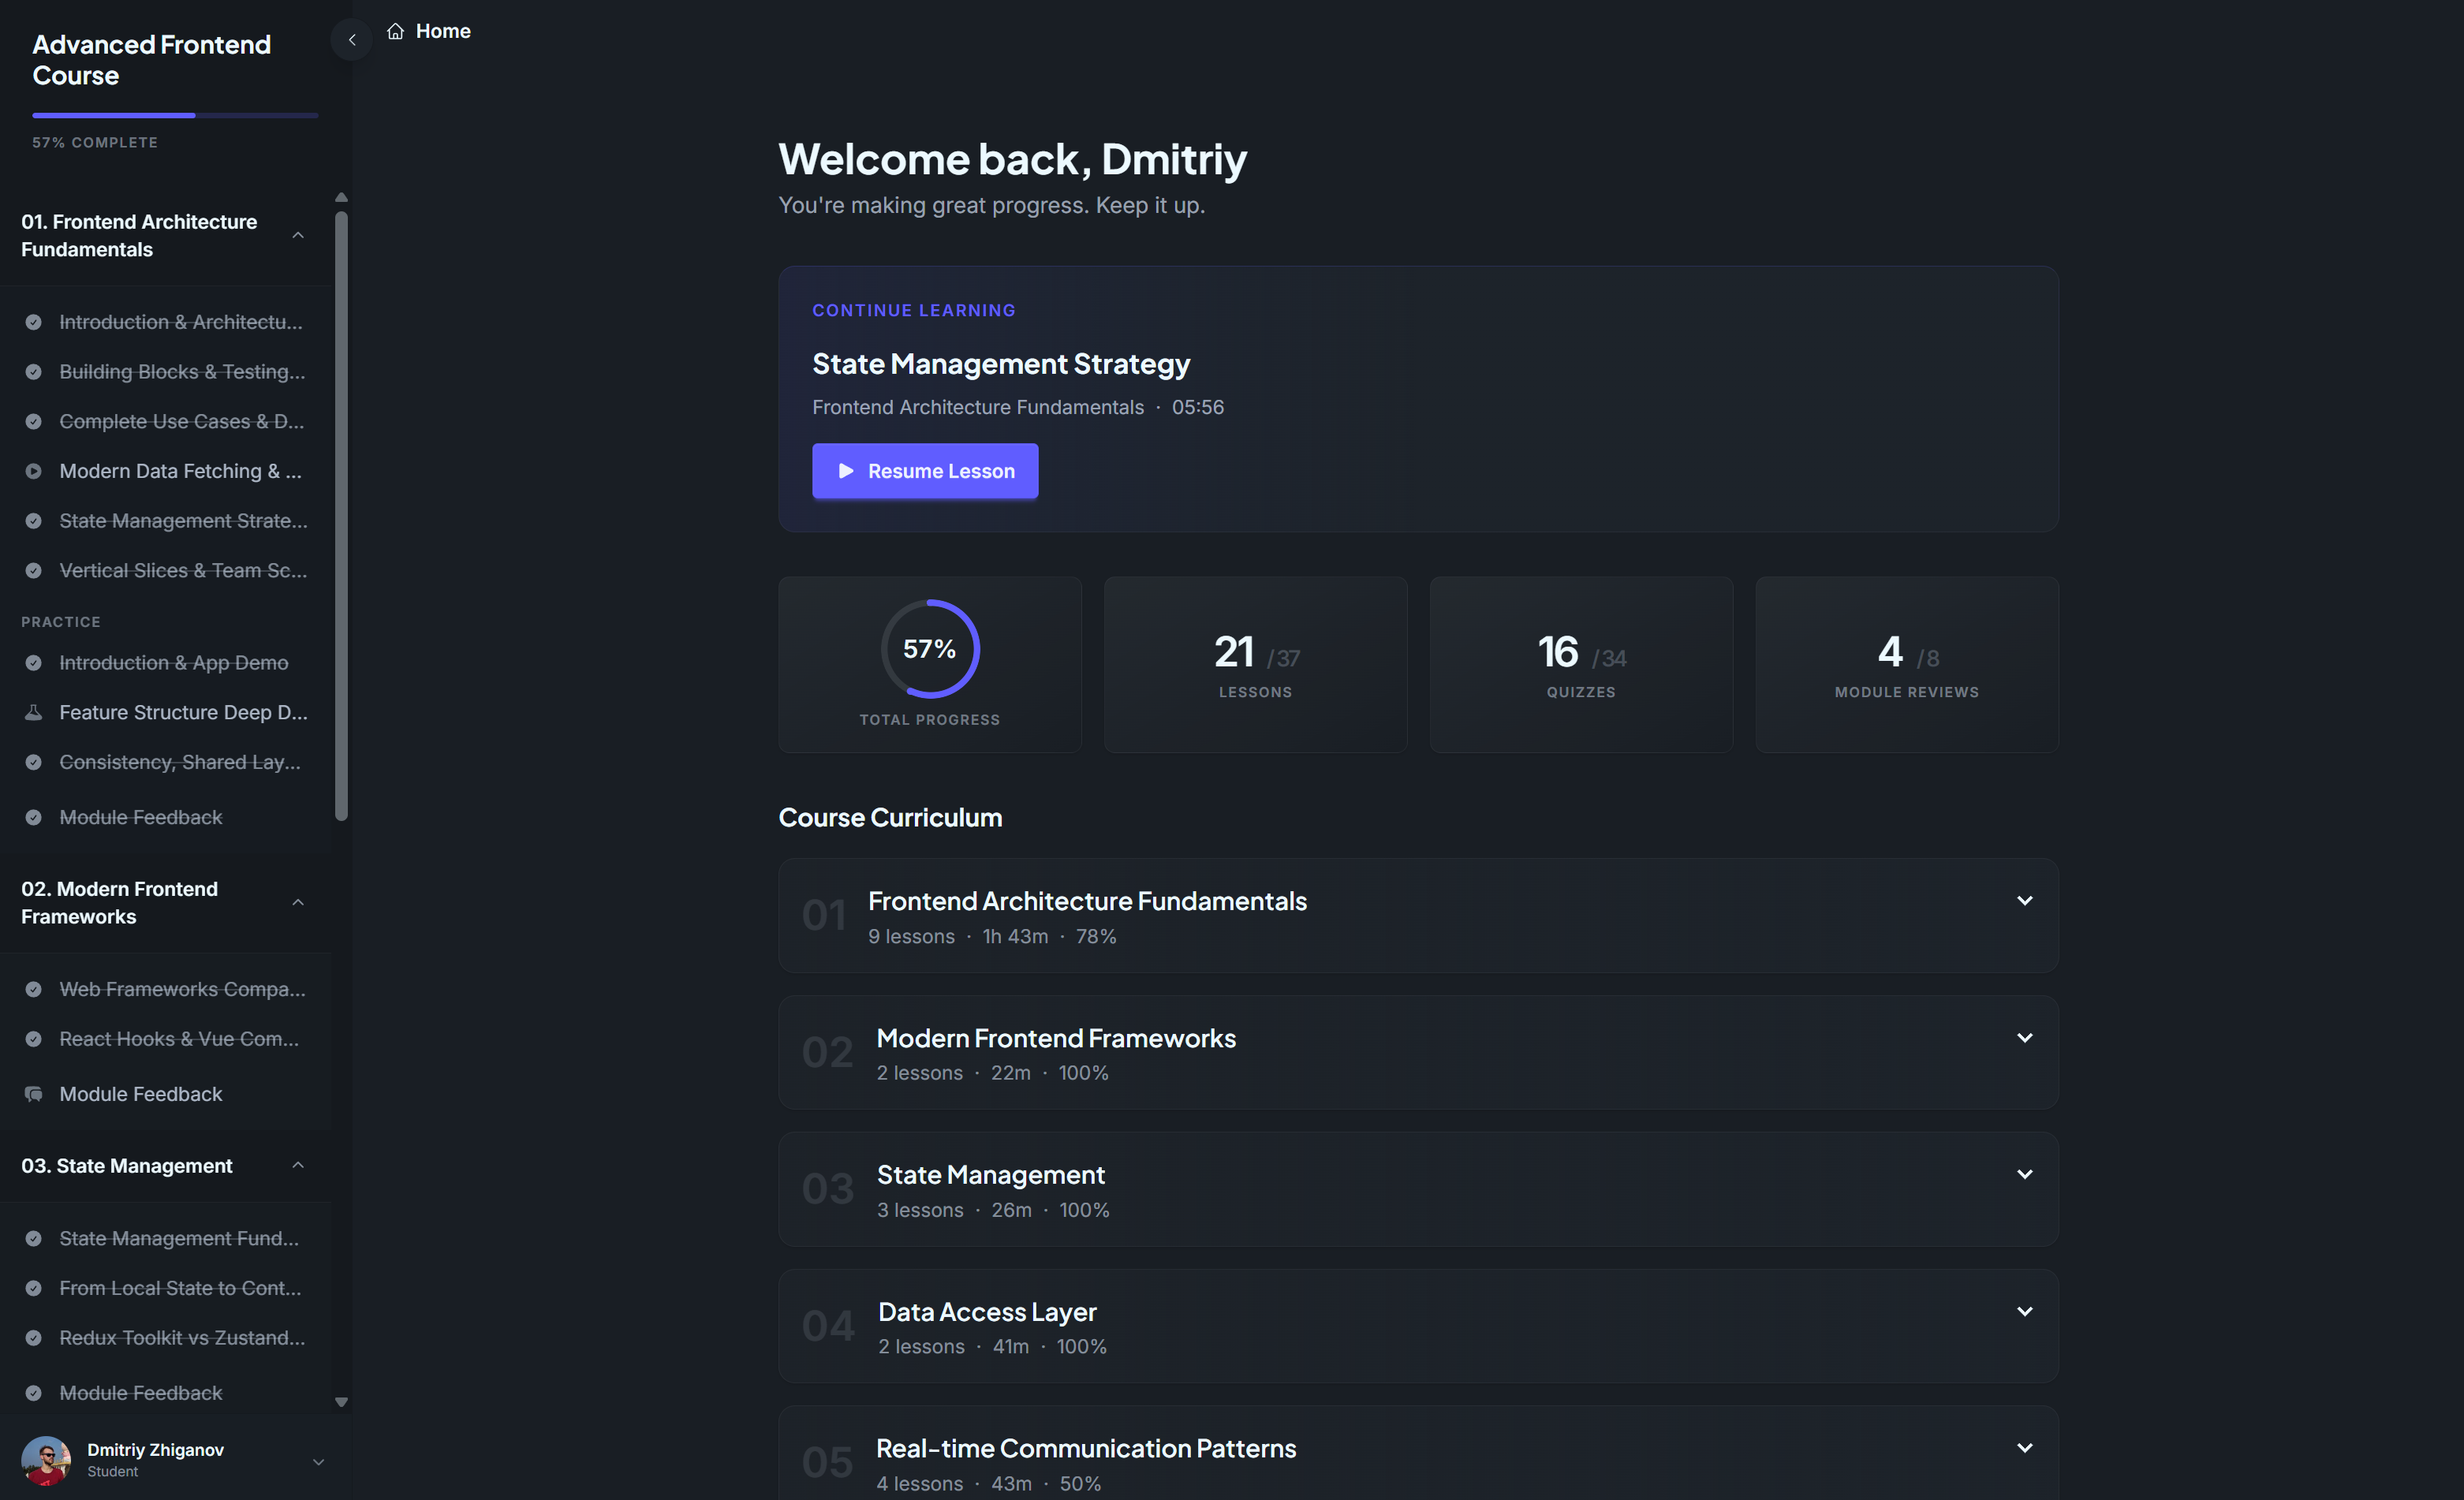2464x1500 pixels.
Task: Select the Vertical Slices & Team lesson
Action: tap(183, 570)
